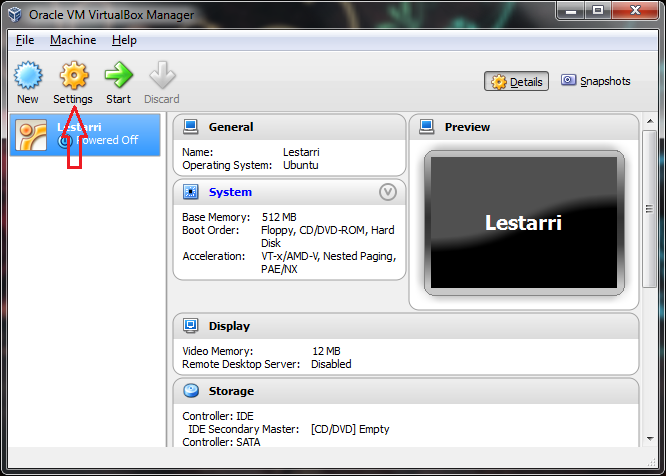Click Remote Desktop Server Disabled value
Image resolution: width=666 pixels, height=476 pixels.
point(331,364)
